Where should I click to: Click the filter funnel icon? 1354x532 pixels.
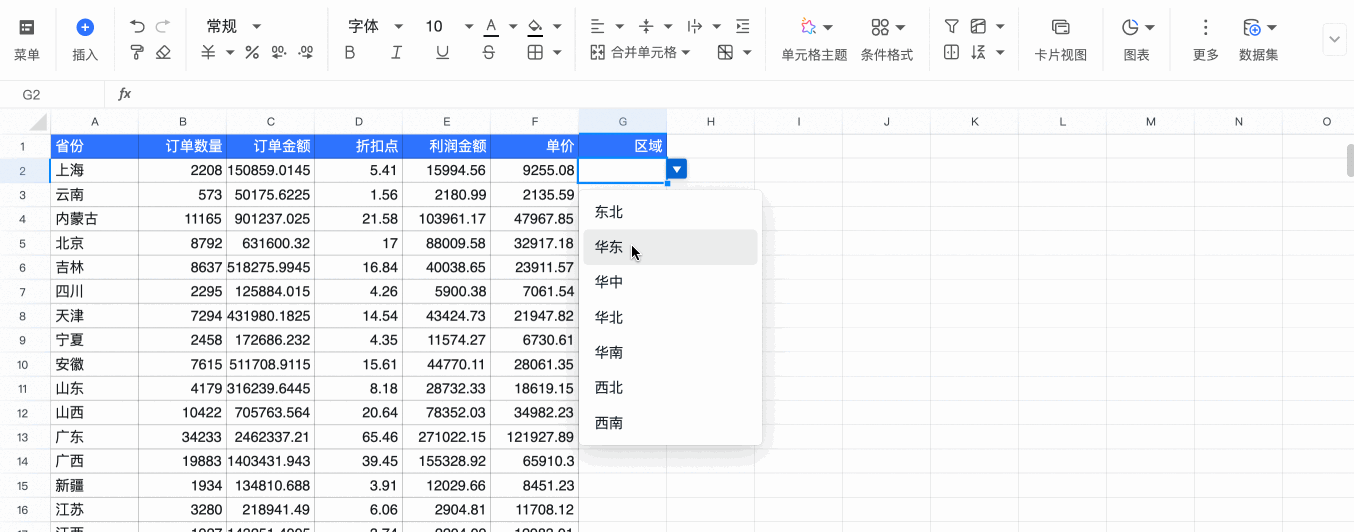click(952, 26)
